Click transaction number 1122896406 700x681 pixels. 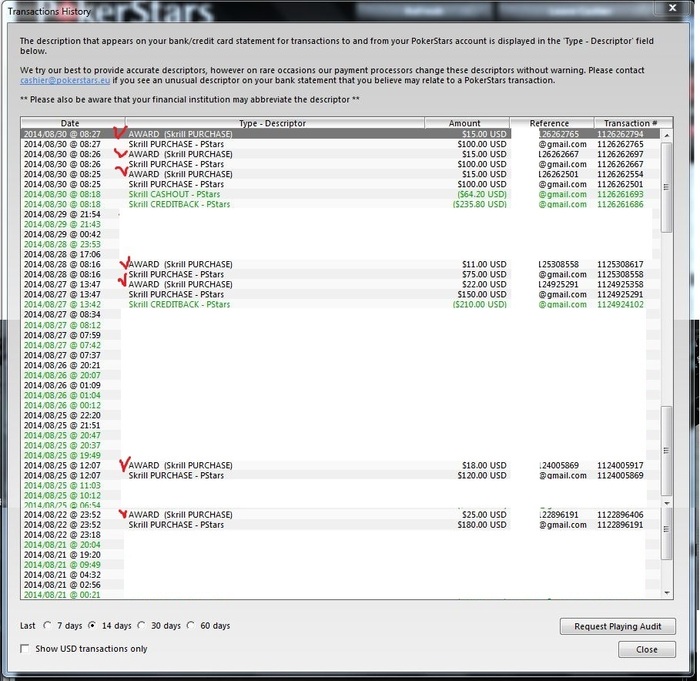pos(620,514)
